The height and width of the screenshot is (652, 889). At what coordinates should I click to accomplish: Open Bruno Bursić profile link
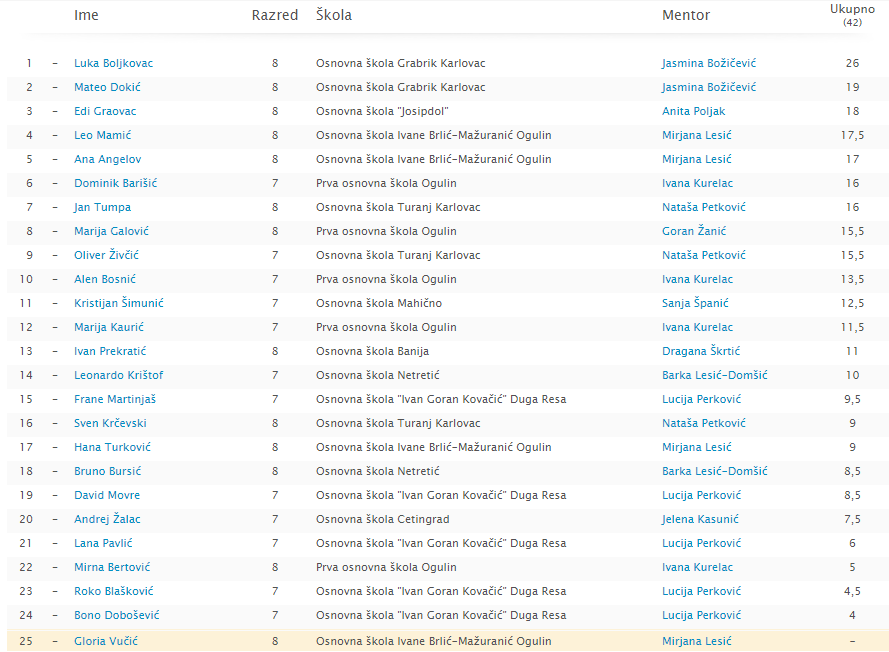point(108,471)
